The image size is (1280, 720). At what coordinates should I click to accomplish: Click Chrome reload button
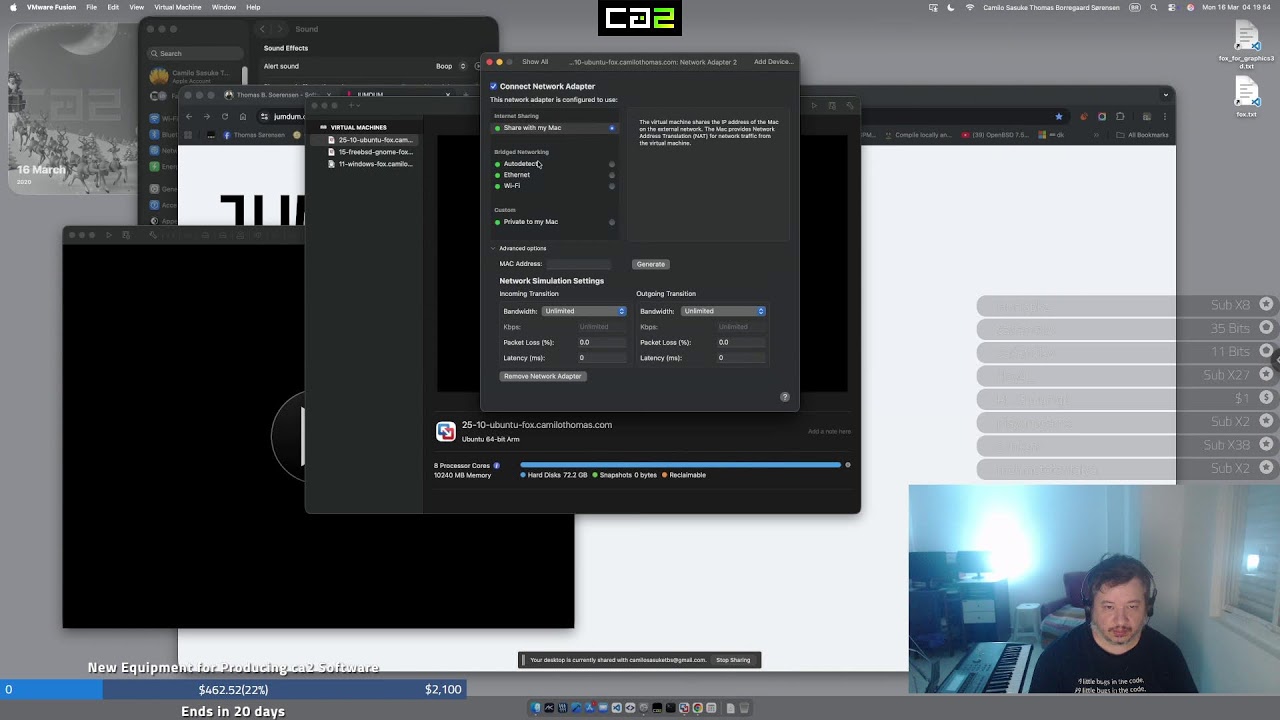click(x=225, y=116)
